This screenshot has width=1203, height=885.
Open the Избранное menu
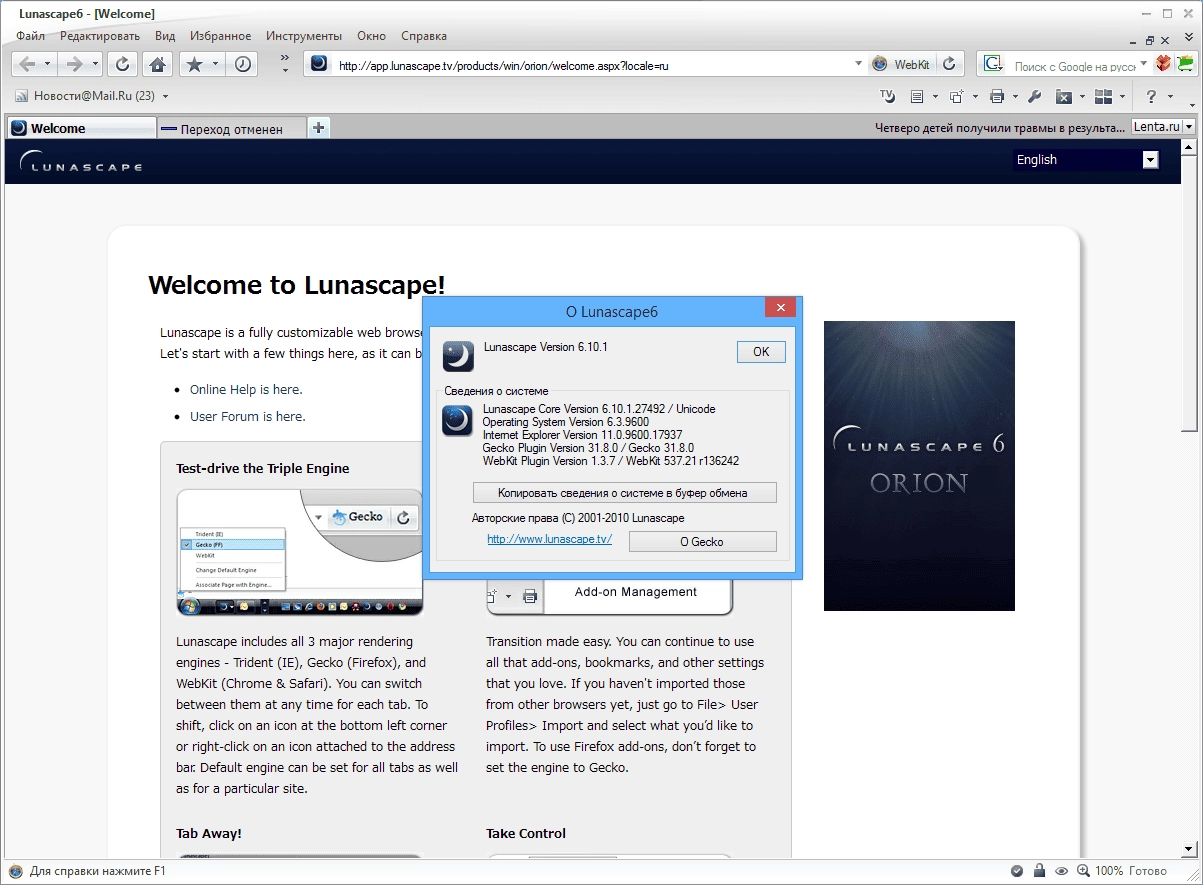pyautogui.click(x=221, y=36)
